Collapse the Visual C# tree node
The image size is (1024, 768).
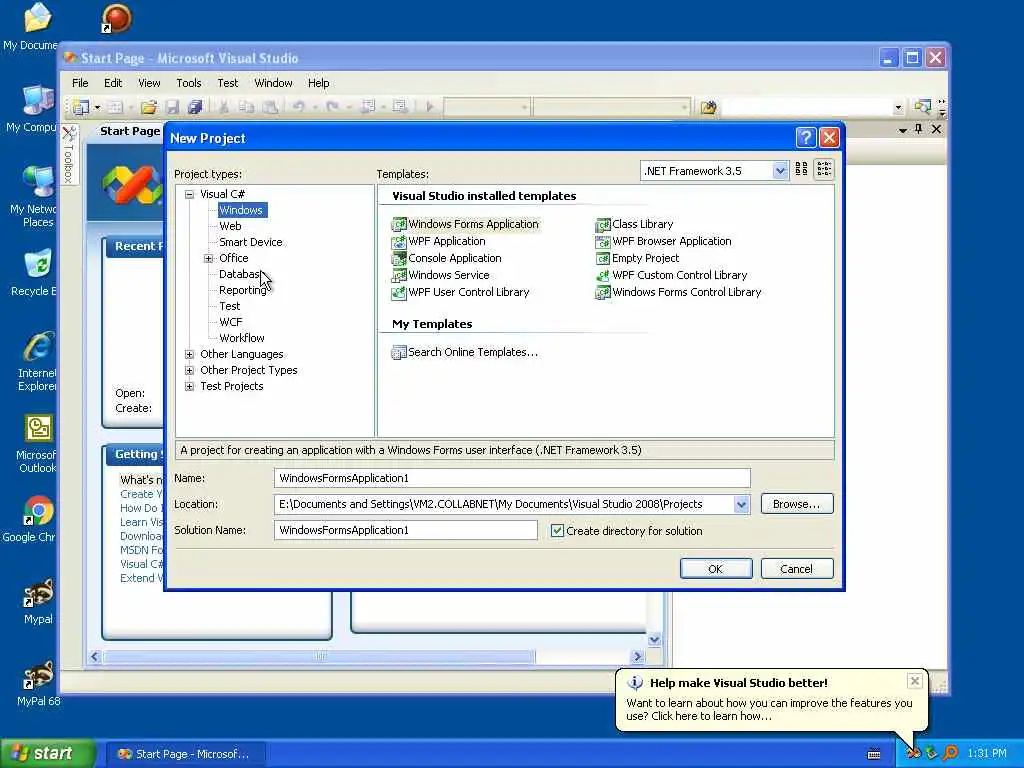pyautogui.click(x=189, y=194)
